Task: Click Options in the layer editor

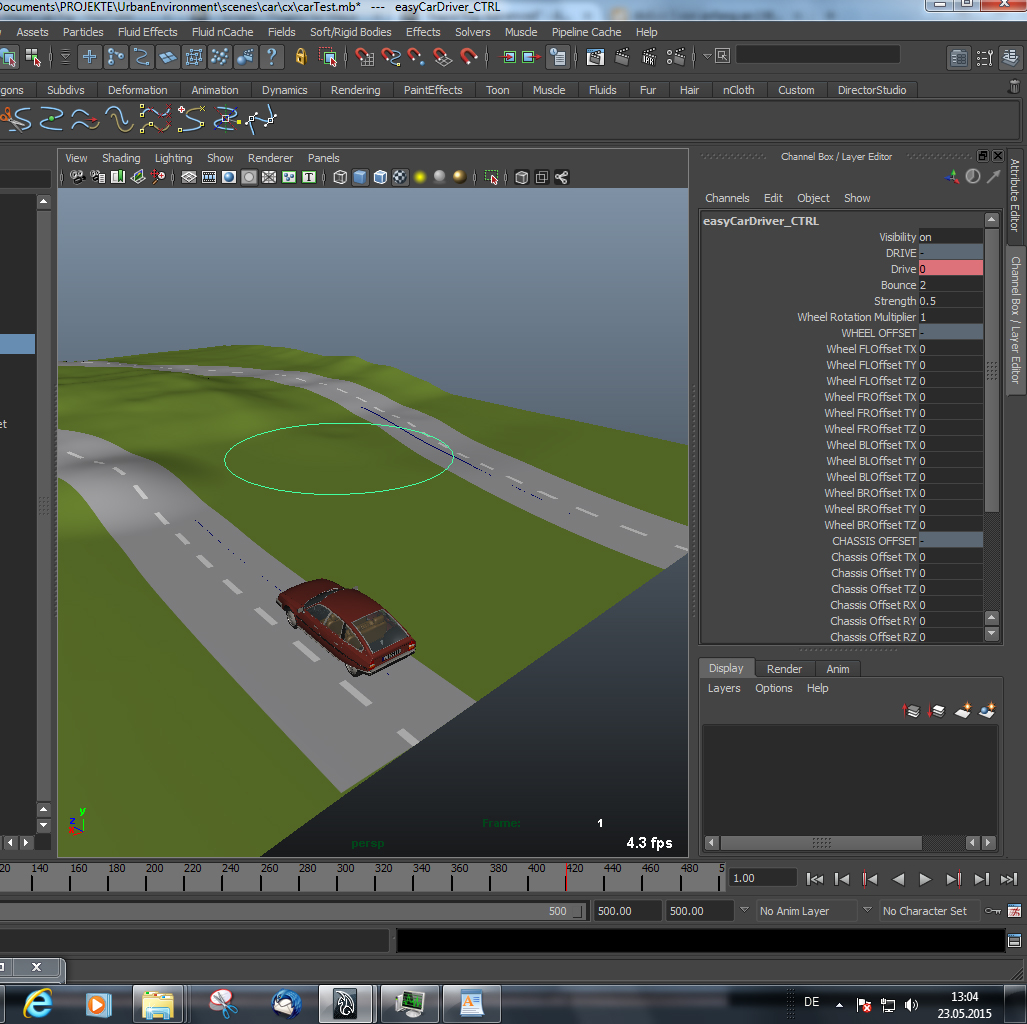Action: click(773, 688)
